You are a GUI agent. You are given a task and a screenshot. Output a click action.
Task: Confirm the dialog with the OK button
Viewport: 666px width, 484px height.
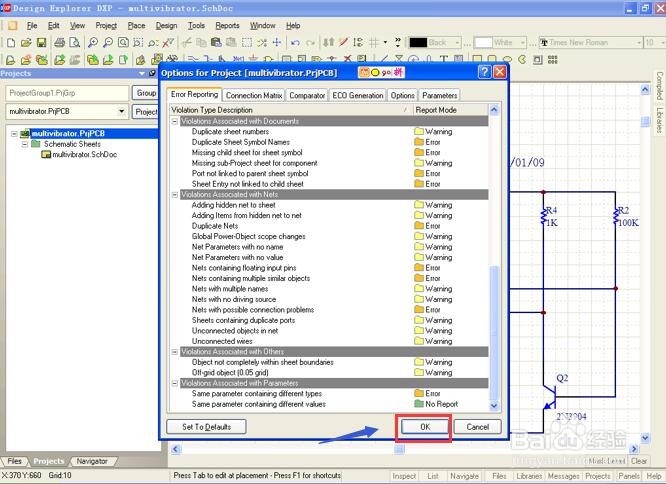point(425,427)
